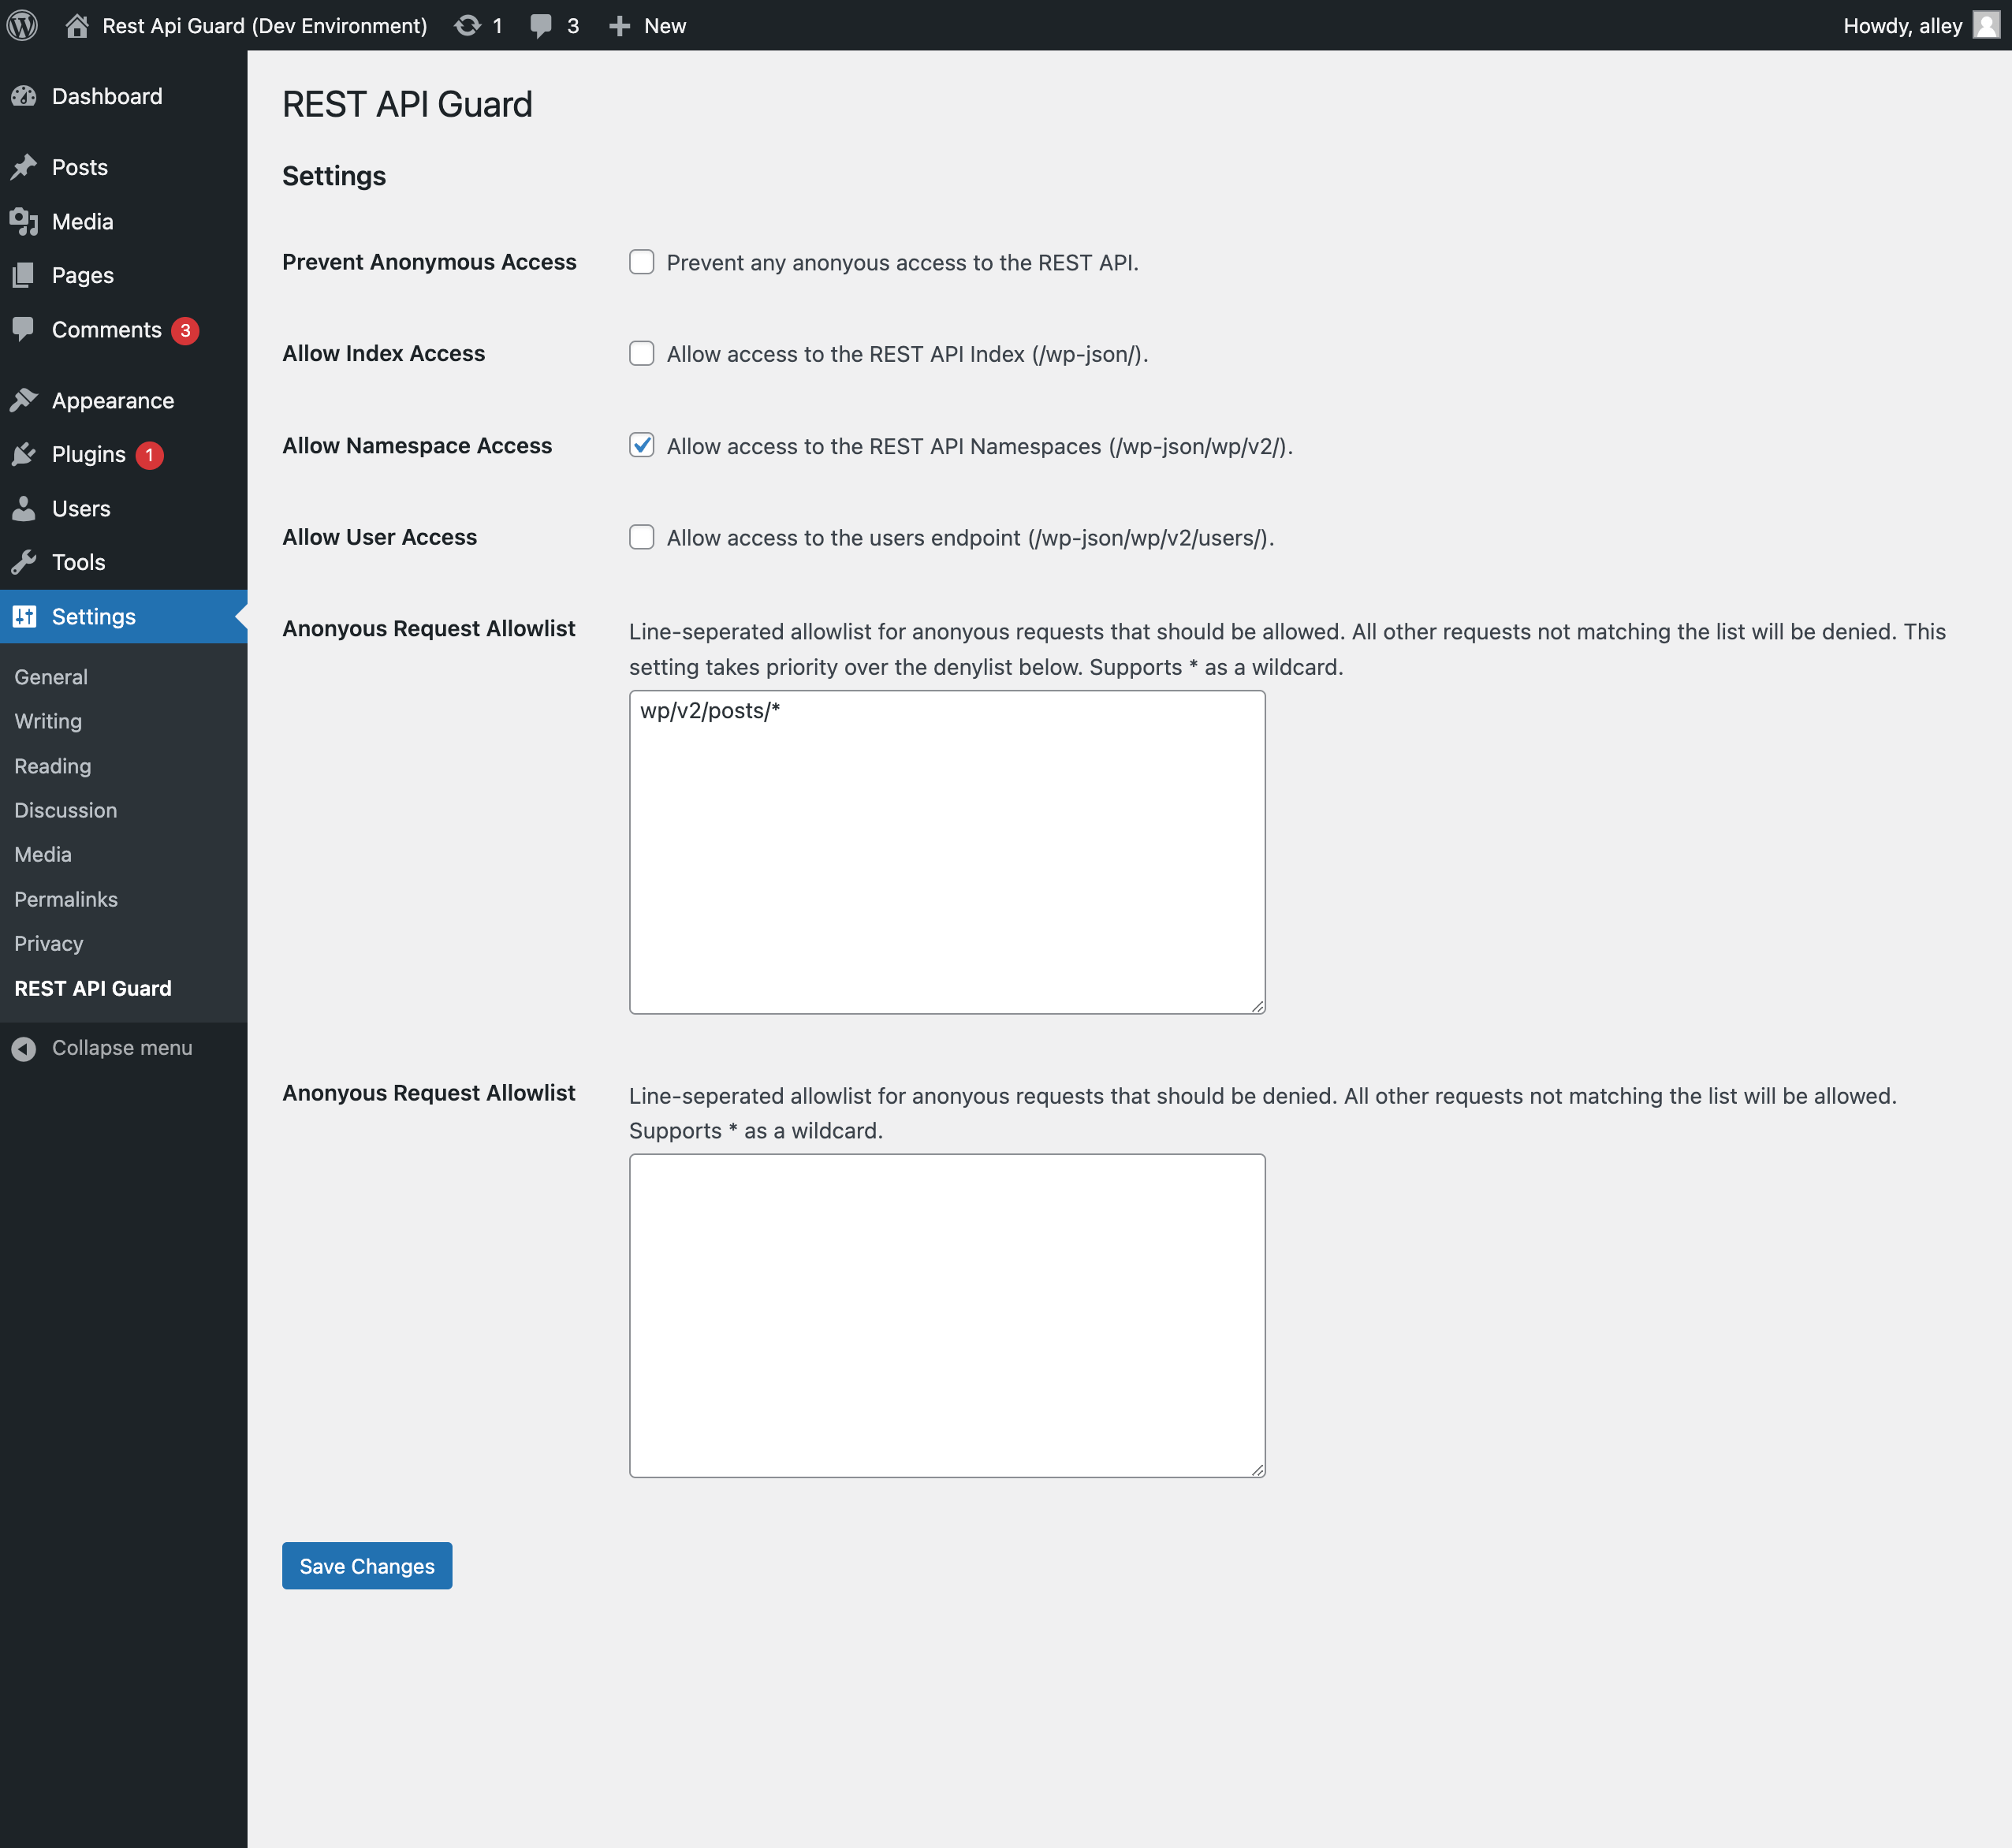Click the Comments speech bubble sidebar icon
The width and height of the screenshot is (2012, 1848).
click(x=24, y=329)
